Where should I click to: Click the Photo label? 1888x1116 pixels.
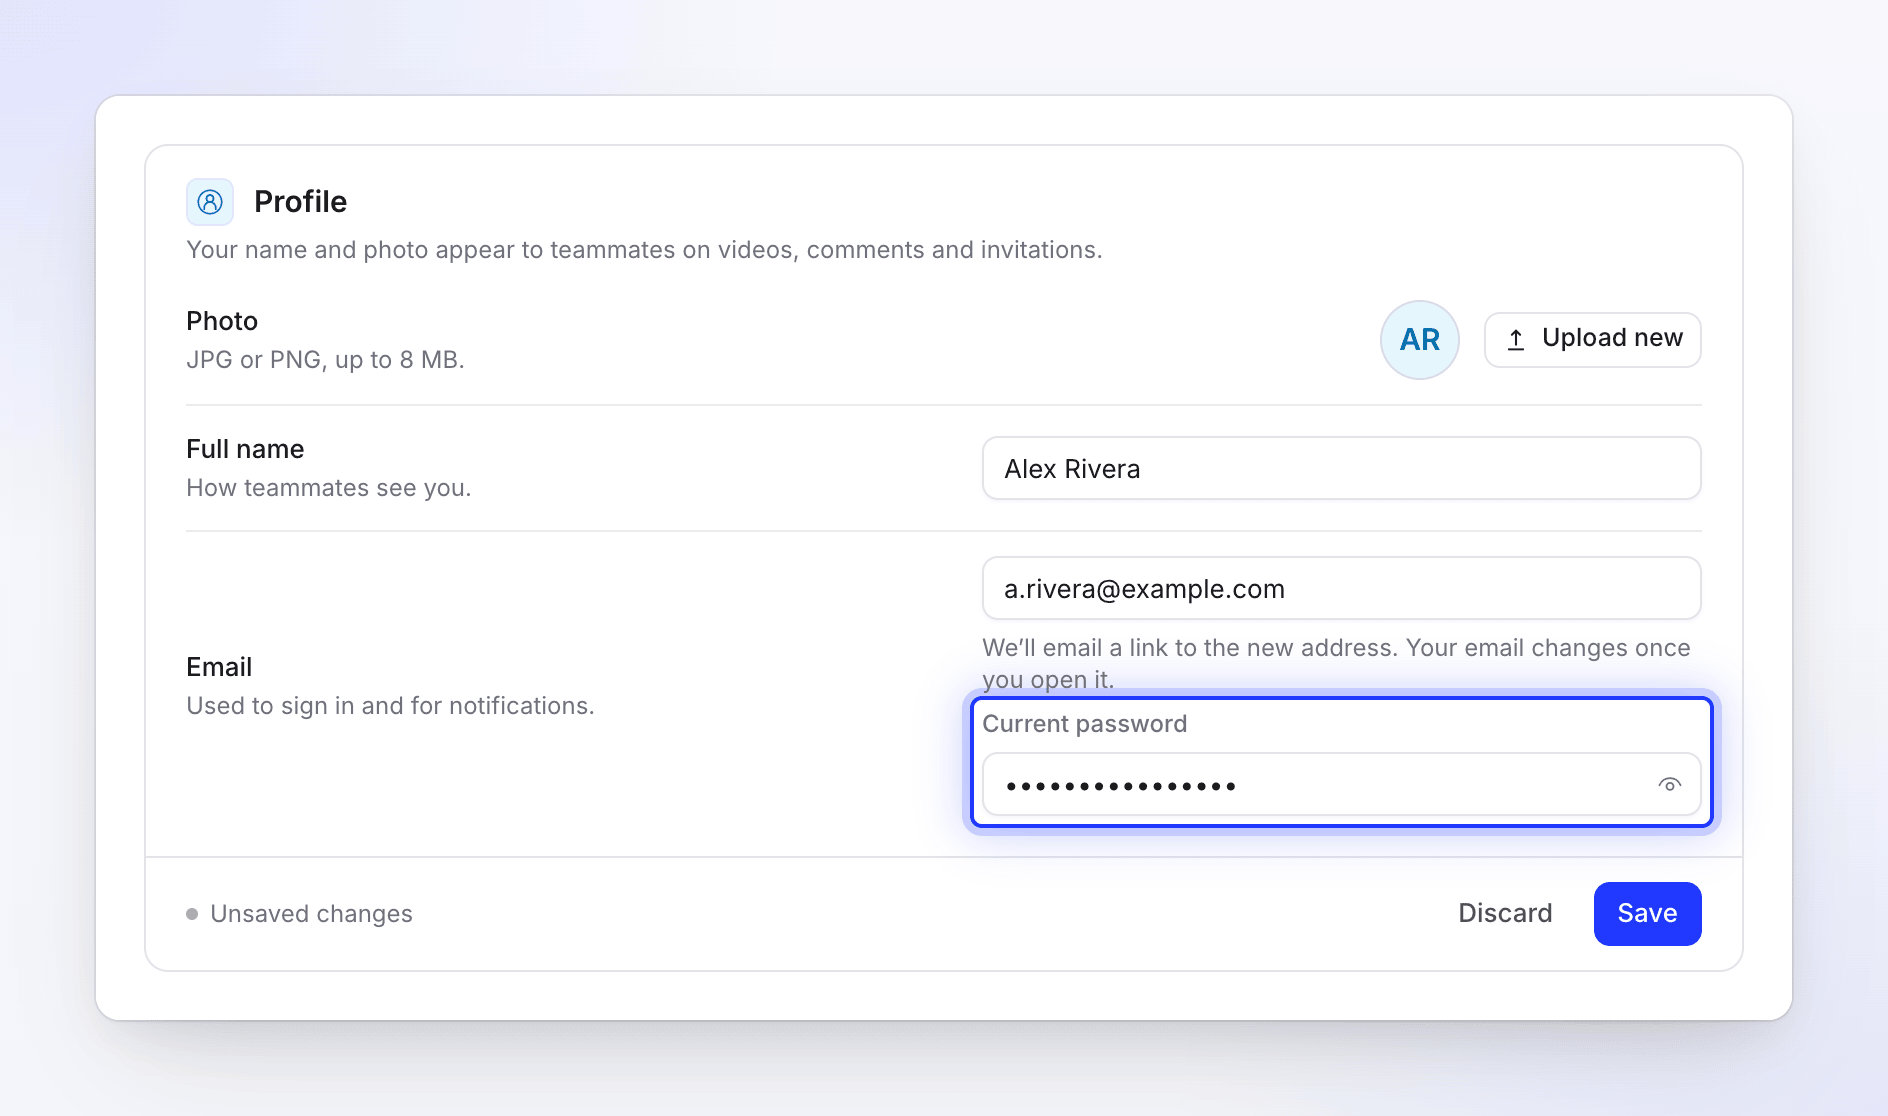coord(222,321)
